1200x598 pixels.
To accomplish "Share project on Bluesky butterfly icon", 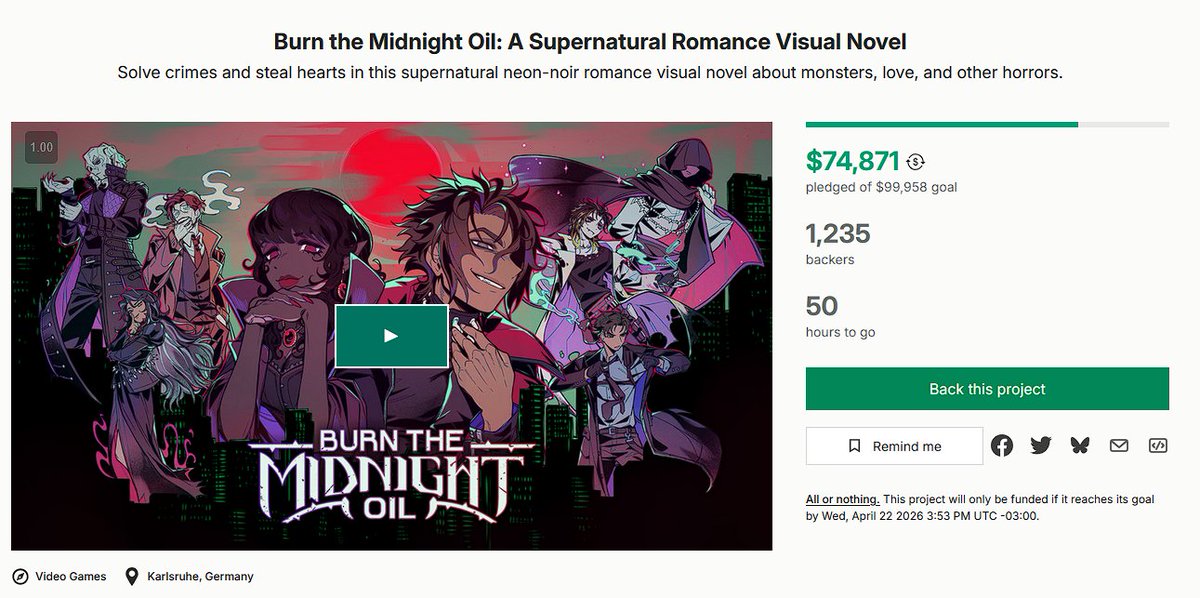I will coord(1080,446).
